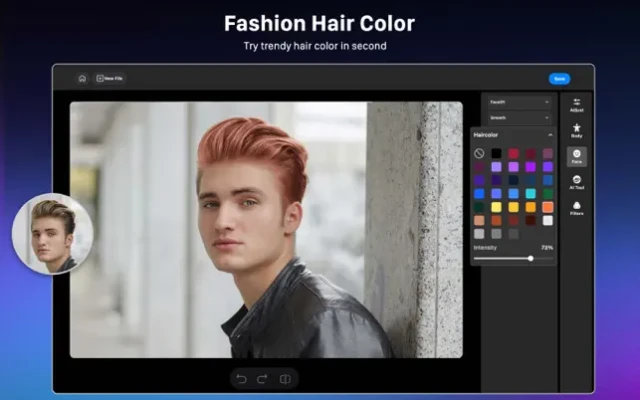Click the original photo circular thumbnail
The image size is (640, 400).
(52, 233)
